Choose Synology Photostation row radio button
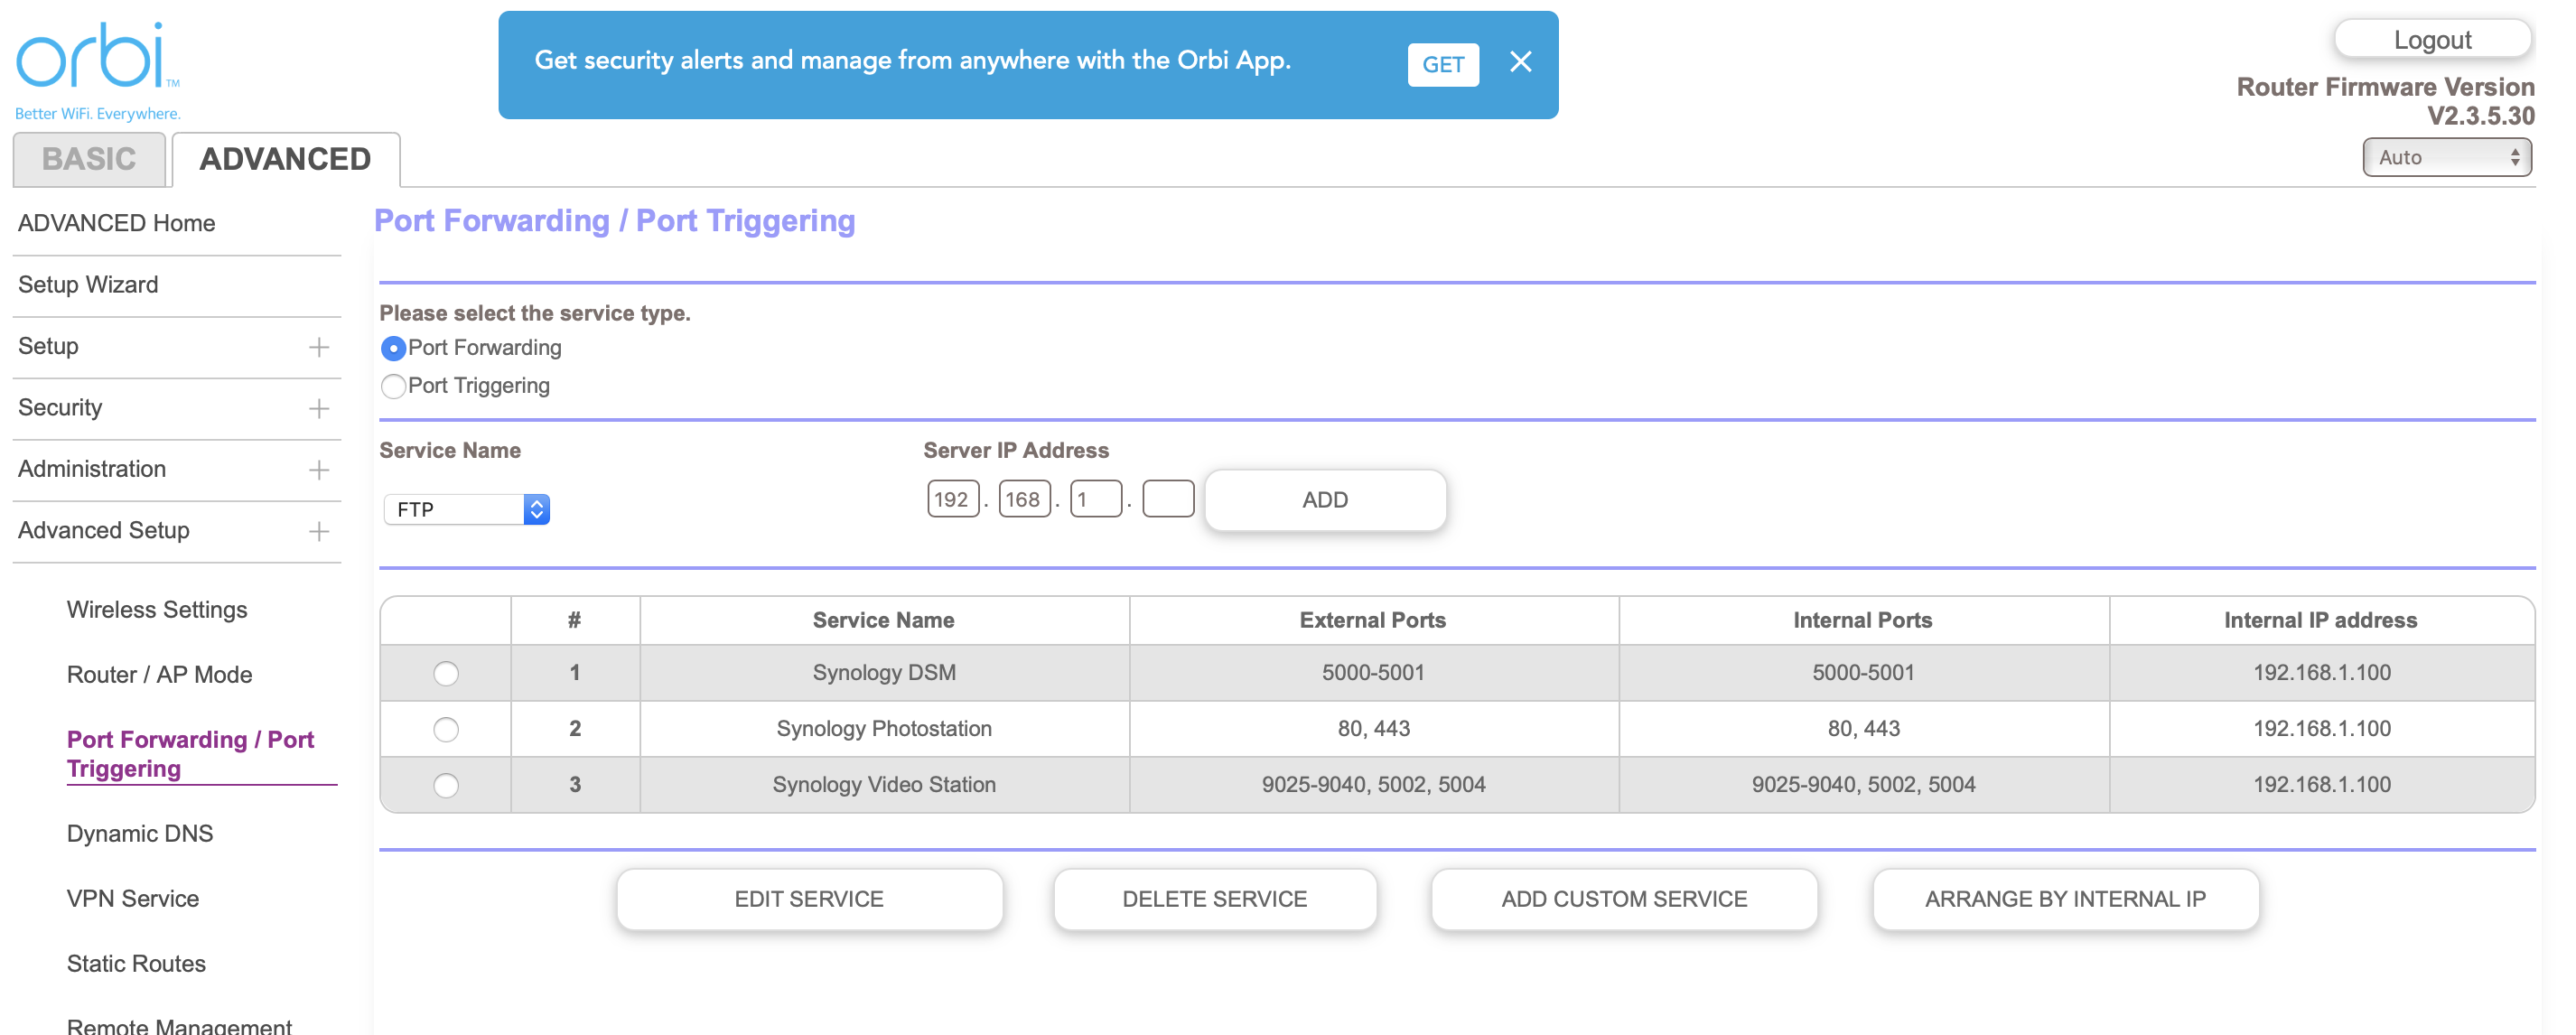 point(446,729)
